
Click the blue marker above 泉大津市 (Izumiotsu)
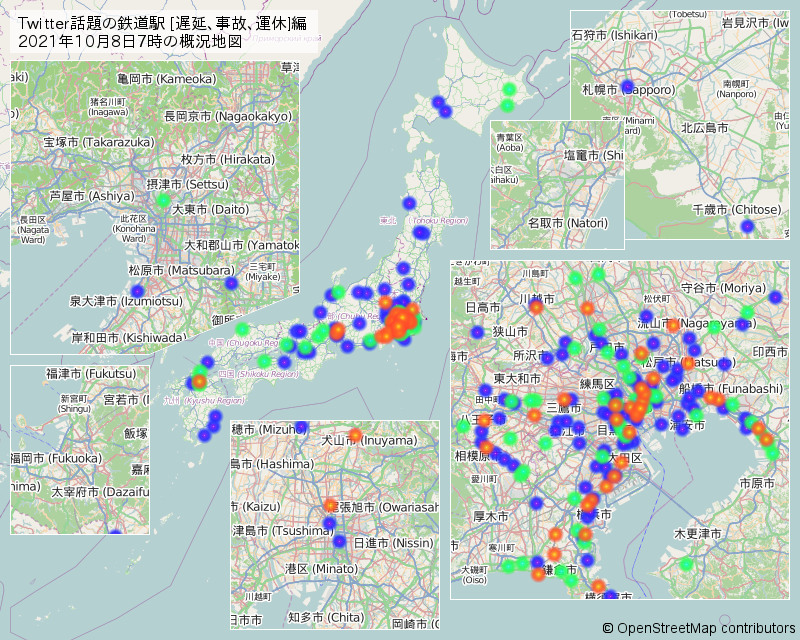(x=137, y=291)
